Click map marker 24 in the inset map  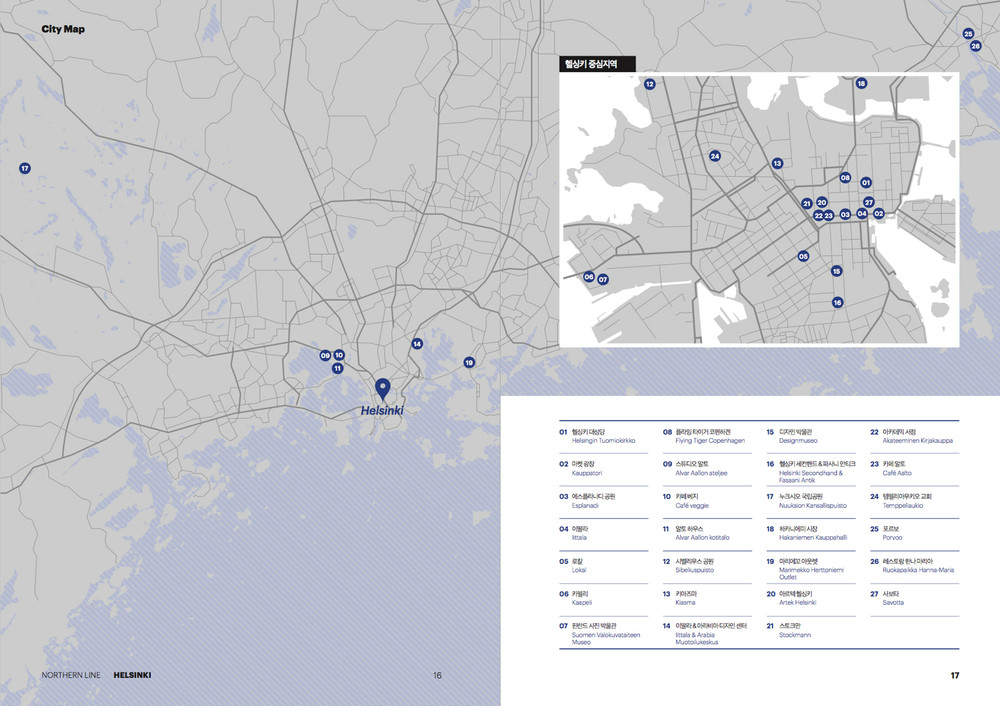tap(715, 156)
